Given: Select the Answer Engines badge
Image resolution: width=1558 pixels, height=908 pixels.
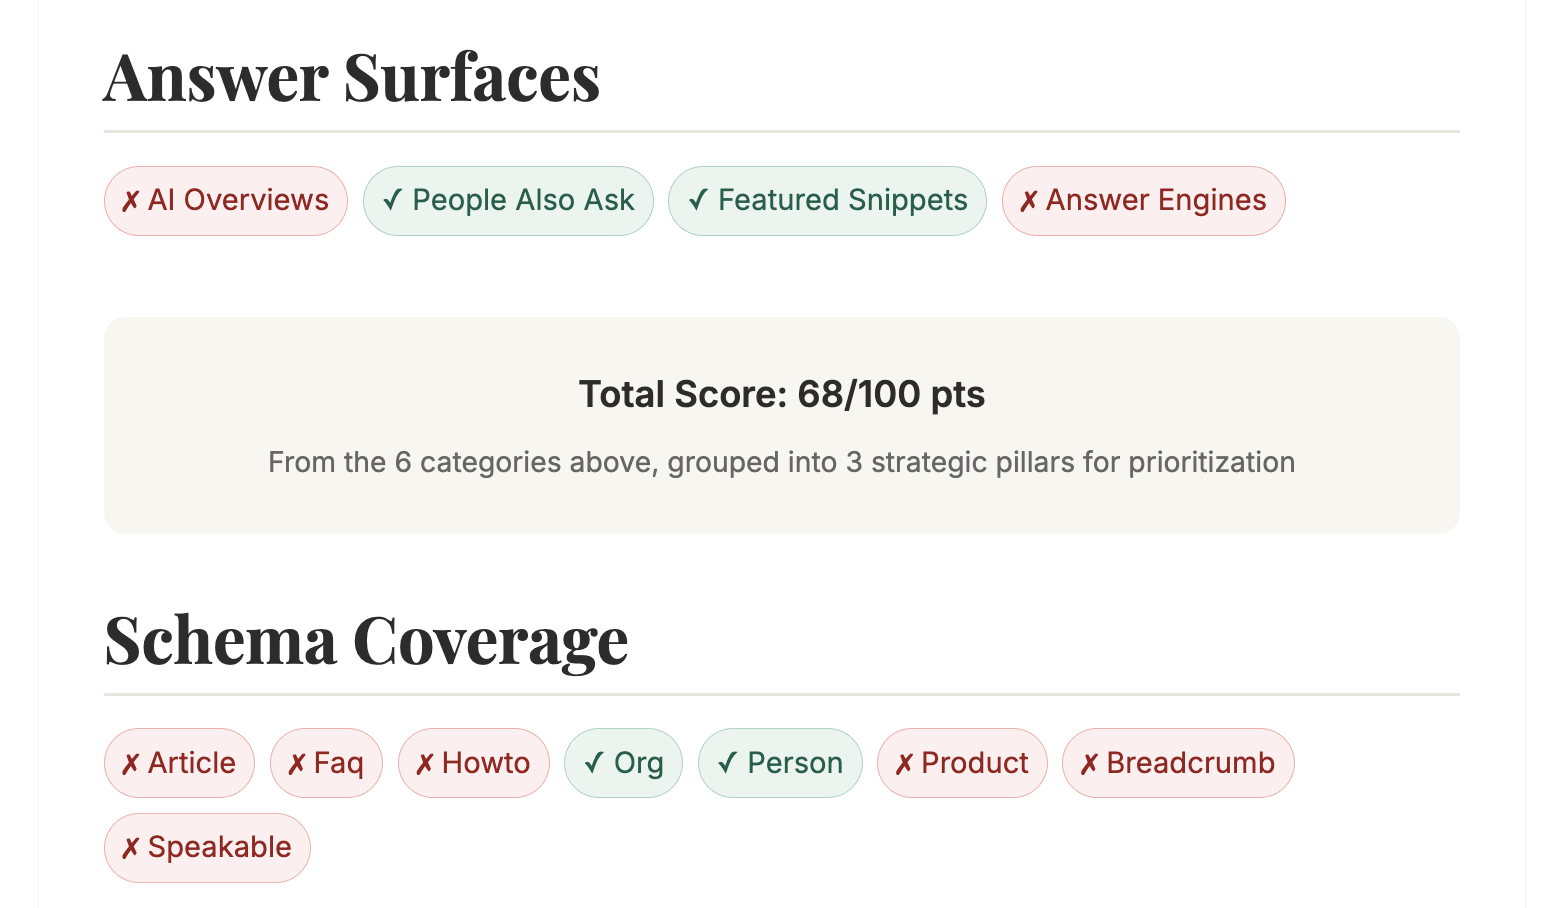Looking at the screenshot, I should 1143,201.
